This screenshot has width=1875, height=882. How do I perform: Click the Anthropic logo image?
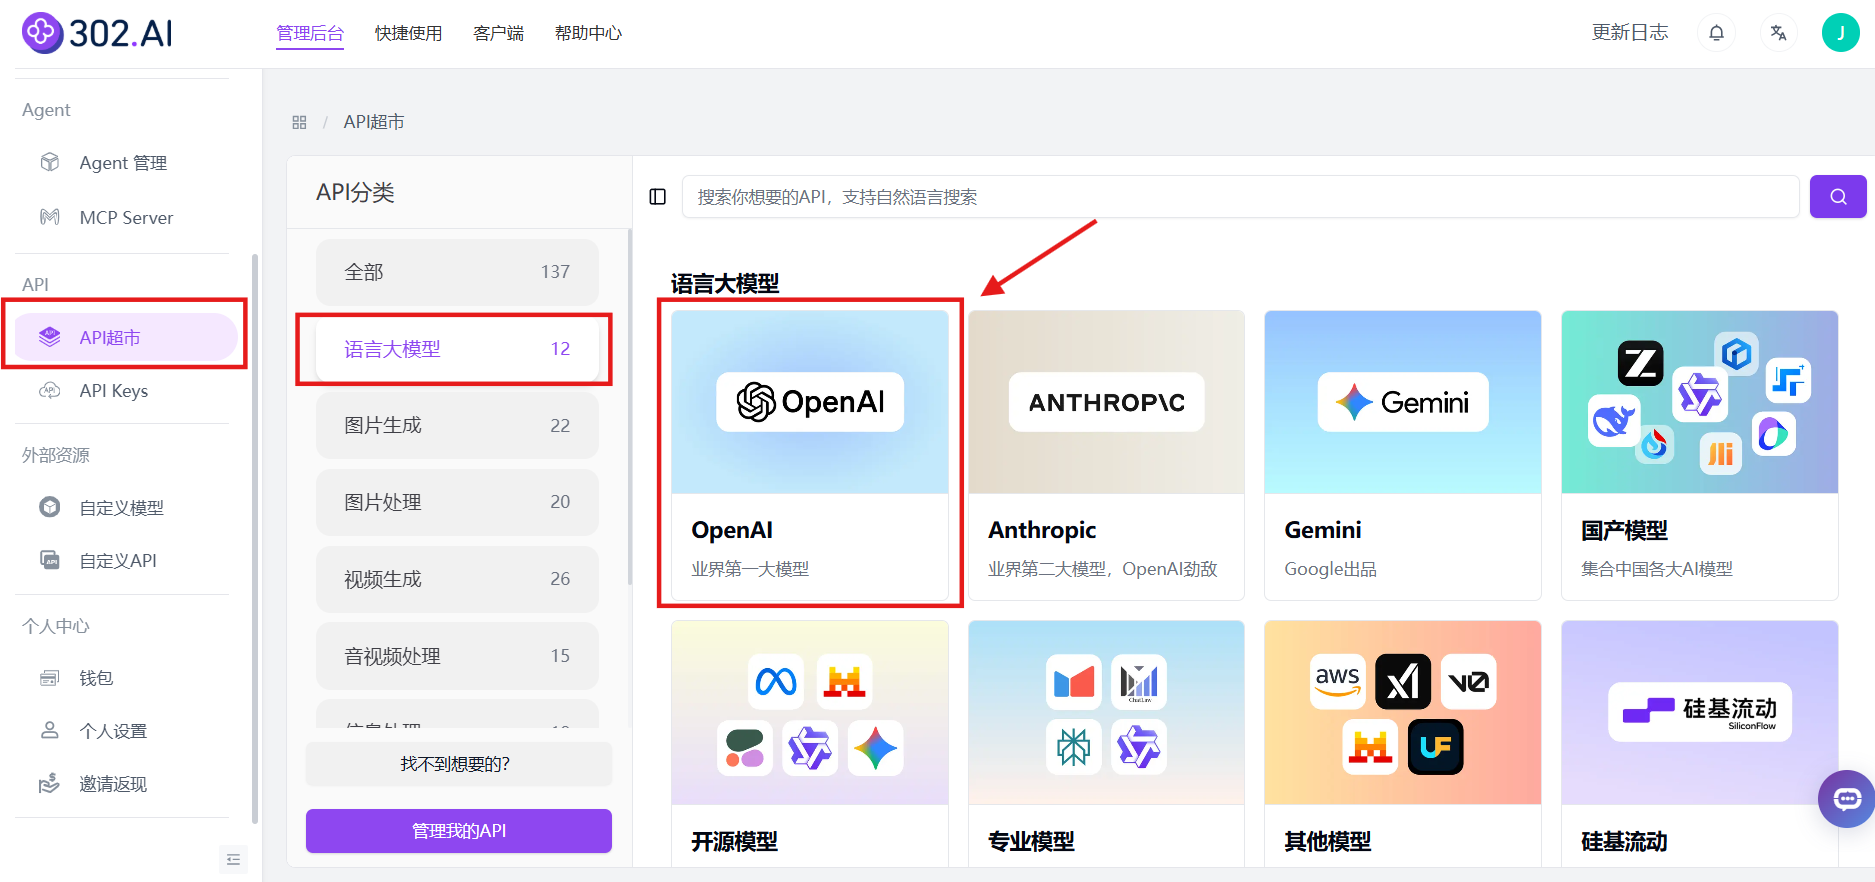[x=1106, y=402]
